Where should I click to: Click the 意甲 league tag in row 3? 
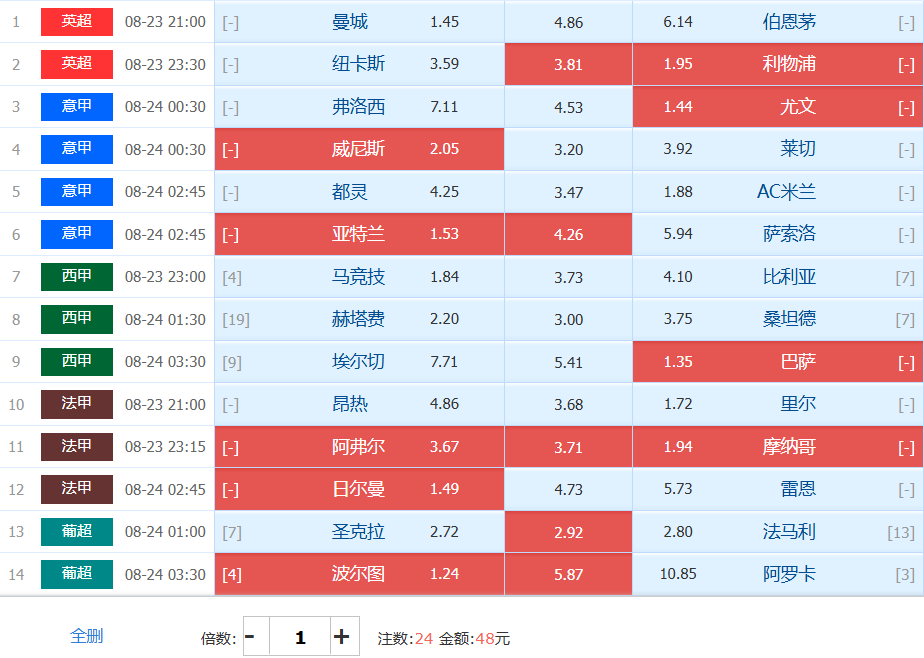(x=77, y=107)
